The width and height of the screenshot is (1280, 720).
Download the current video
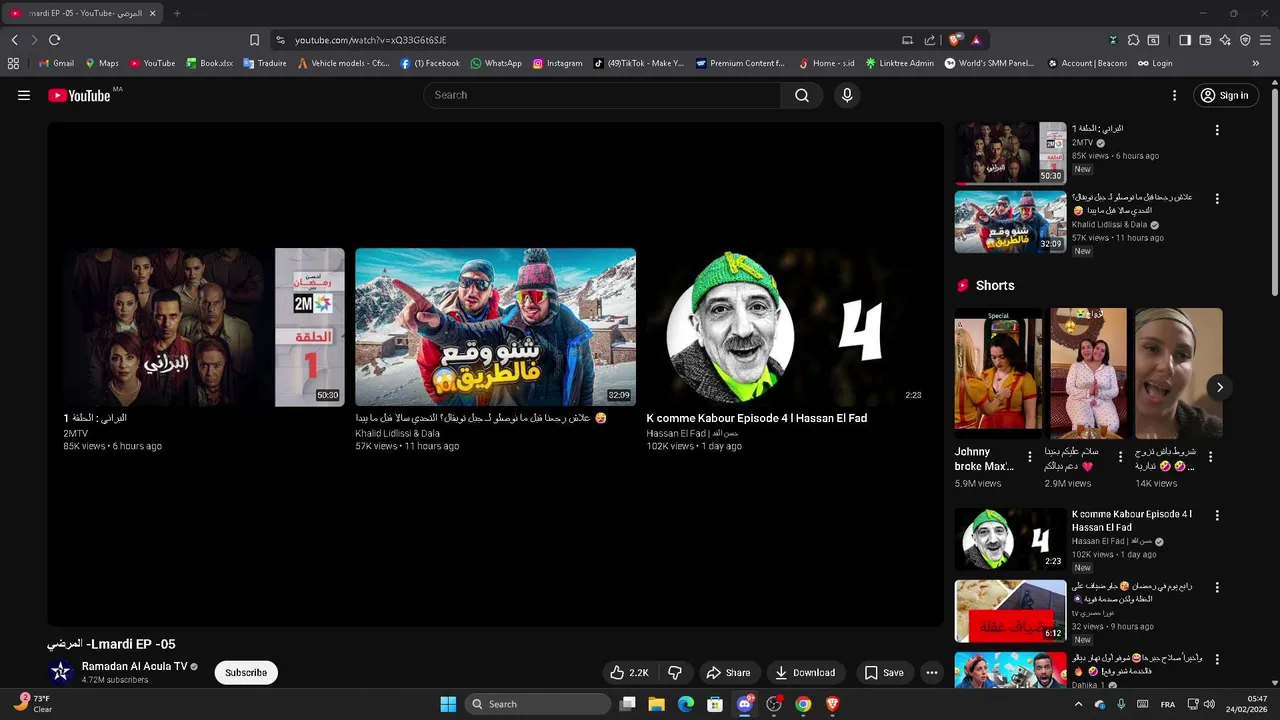pos(805,673)
